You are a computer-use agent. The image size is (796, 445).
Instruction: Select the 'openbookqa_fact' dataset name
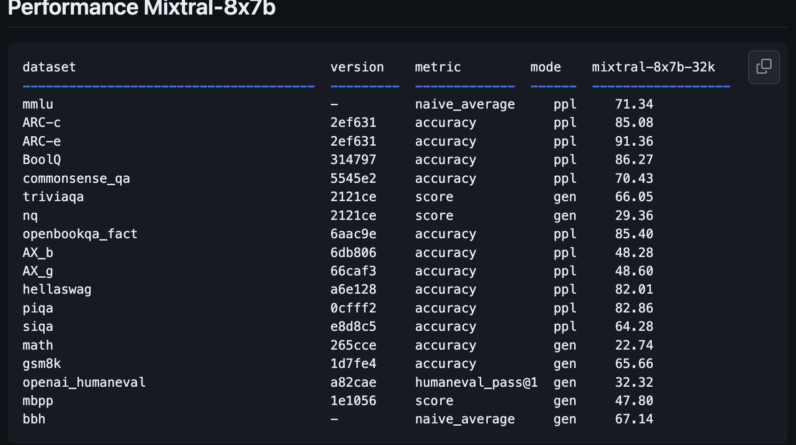click(80, 234)
